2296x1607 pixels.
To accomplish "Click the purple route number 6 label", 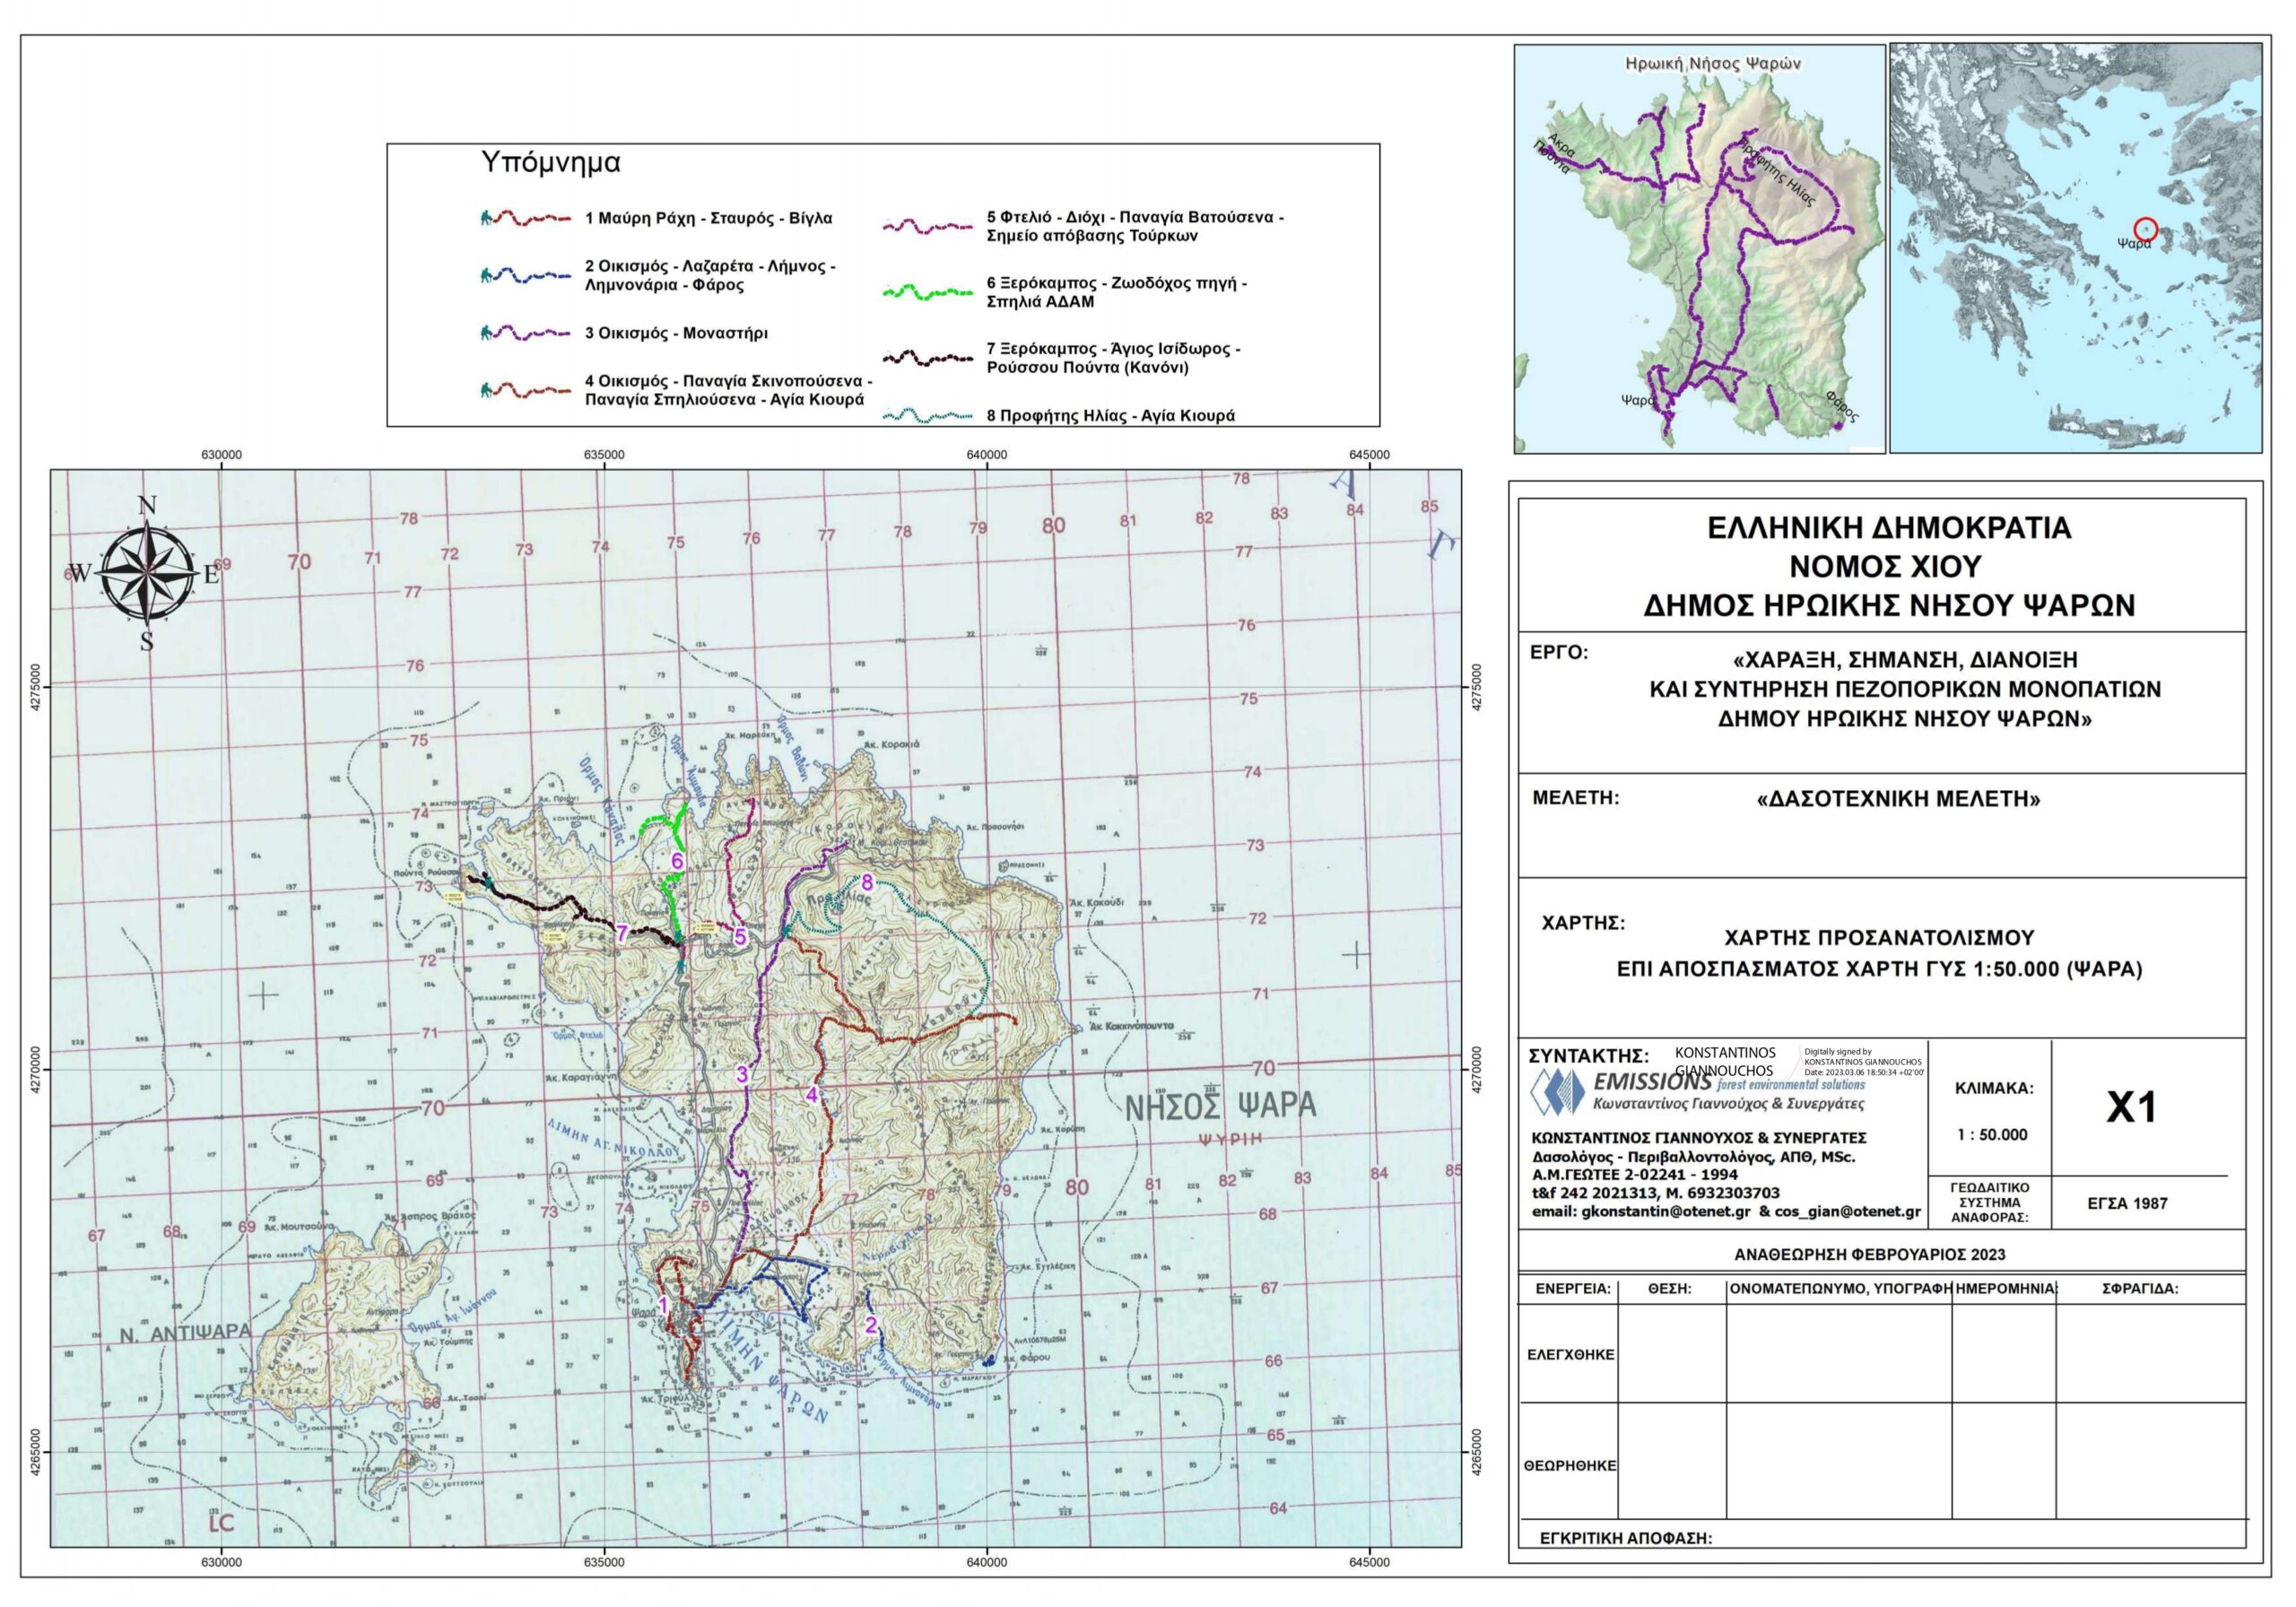I will click(x=677, y=860).
